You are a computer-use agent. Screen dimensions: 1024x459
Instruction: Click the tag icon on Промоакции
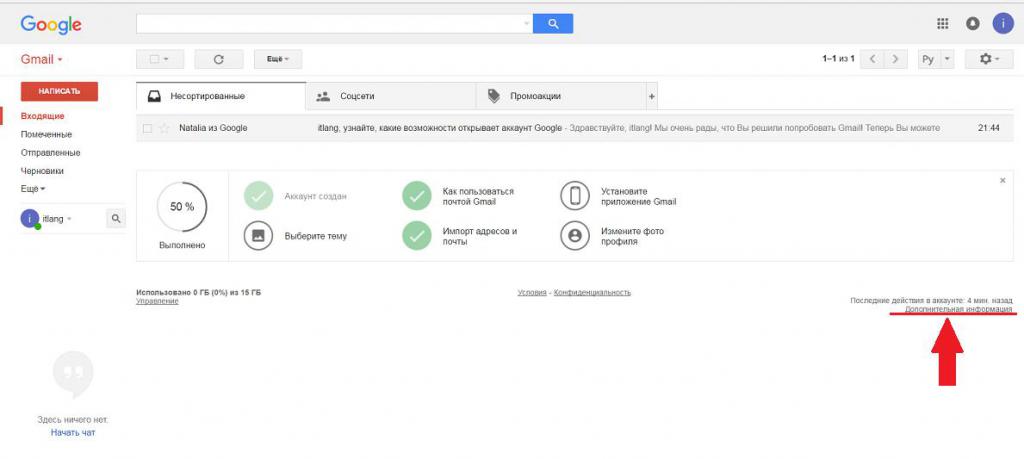coord(494,96)
